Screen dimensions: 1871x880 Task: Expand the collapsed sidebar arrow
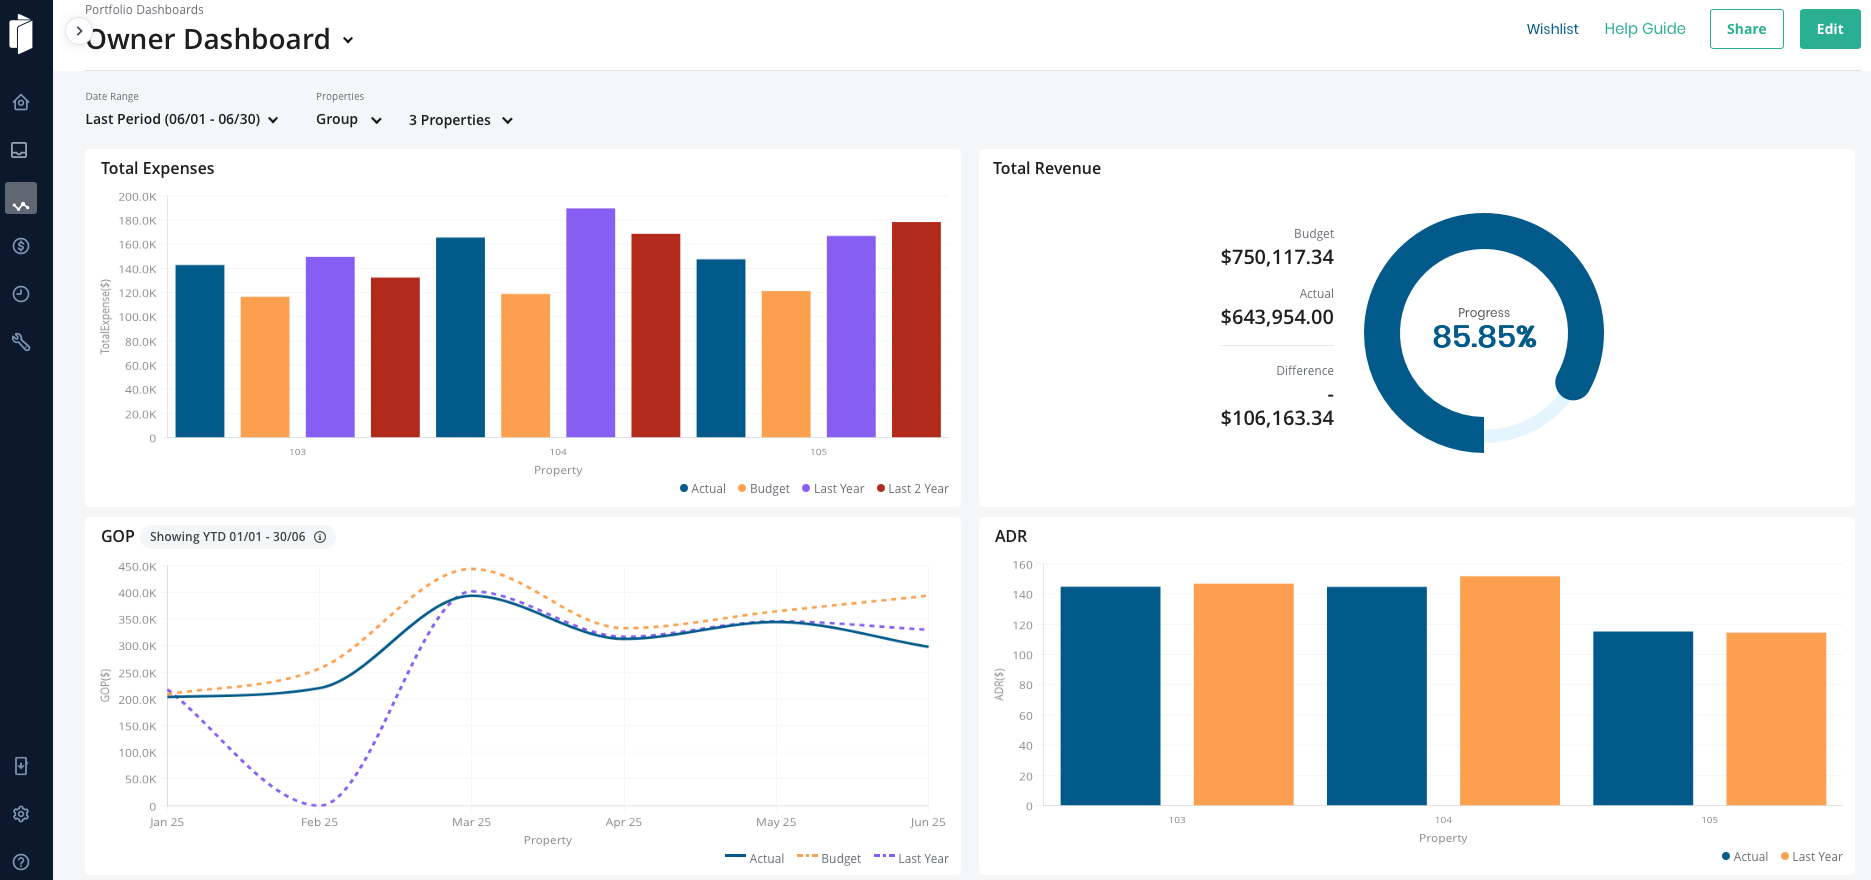(79, 31)
